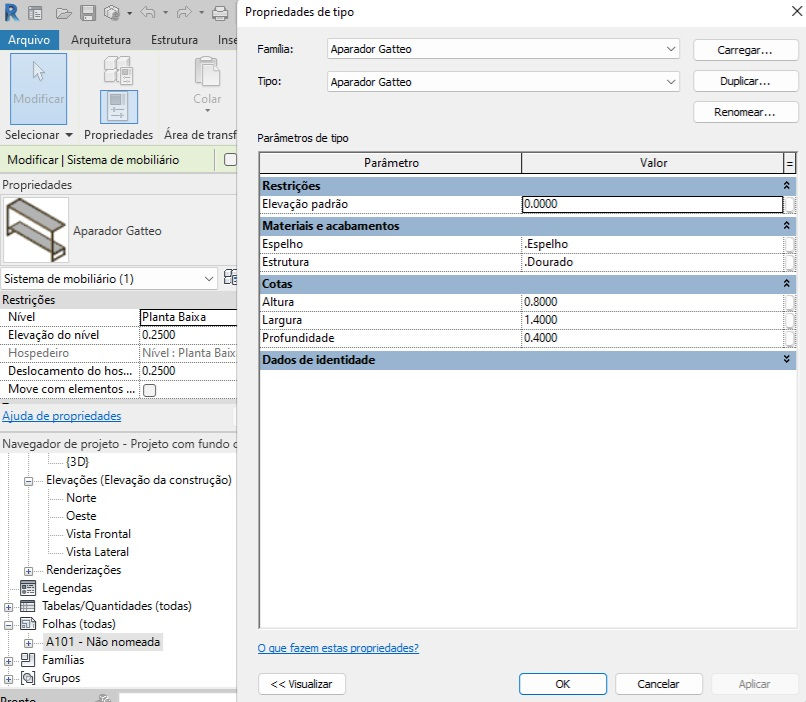806x702 pixels.
Task: Switch to the Estrutura ribbon tab
Action: pyautogui.click(x=174, y=40)
